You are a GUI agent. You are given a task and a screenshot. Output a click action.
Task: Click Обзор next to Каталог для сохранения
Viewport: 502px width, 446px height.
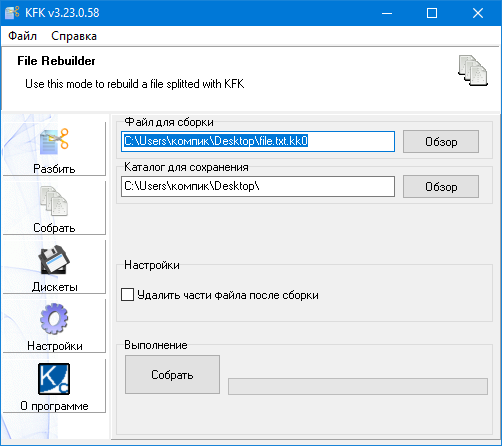(441, 187)
